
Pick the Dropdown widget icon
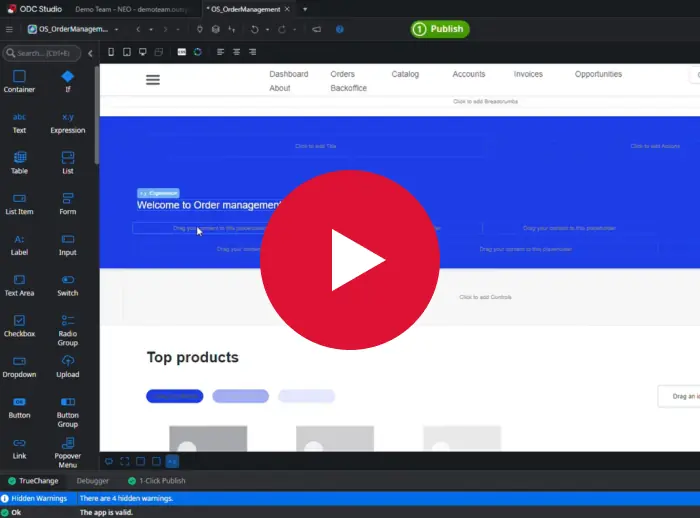coord(19,366)
